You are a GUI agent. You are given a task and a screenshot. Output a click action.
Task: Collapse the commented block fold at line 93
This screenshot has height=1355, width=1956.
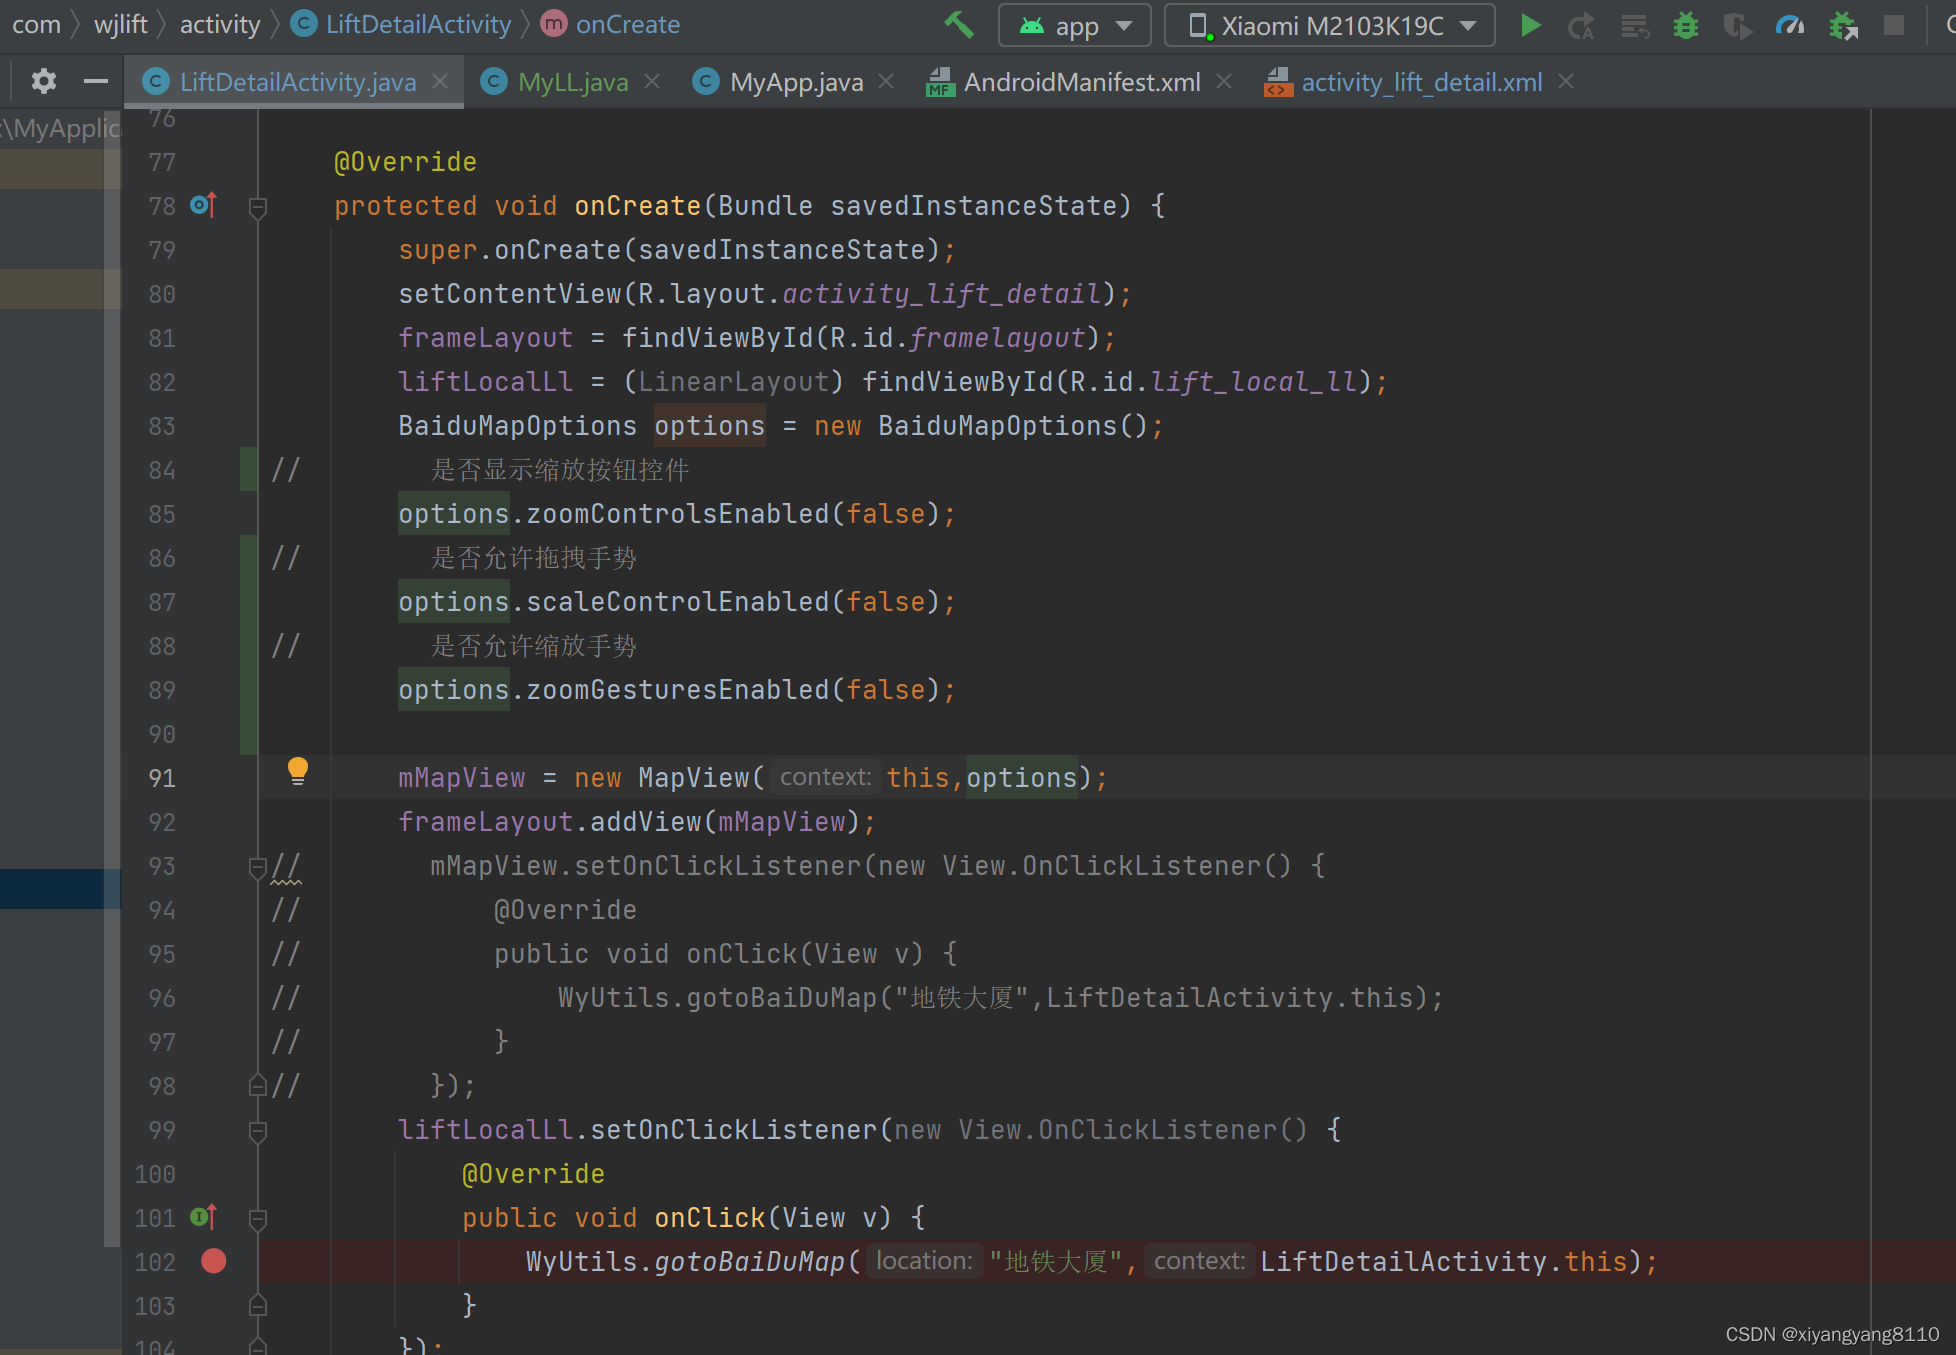click(x=257, y=866)
